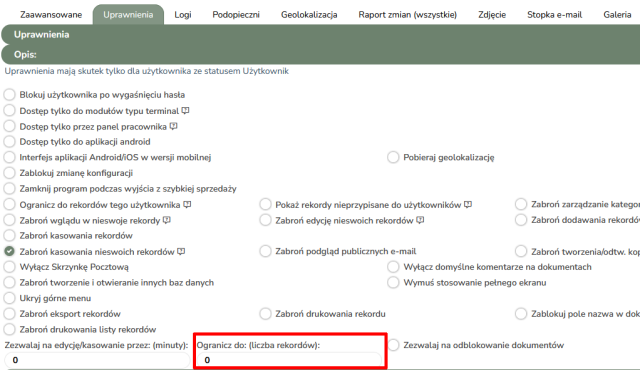The height and width of the screenshot is (370, 640).
Task: Check Zabroń eksport rekordów
Action: pyautogui.click(x=9, y=314)
